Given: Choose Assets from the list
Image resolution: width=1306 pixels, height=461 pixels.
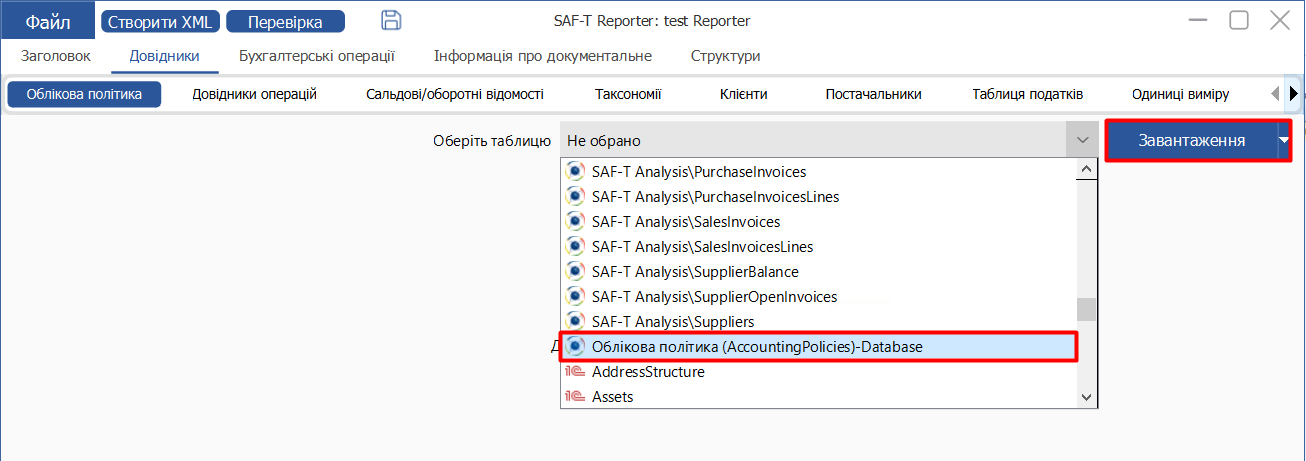Looking at the screenshot, I should (817, 397).
